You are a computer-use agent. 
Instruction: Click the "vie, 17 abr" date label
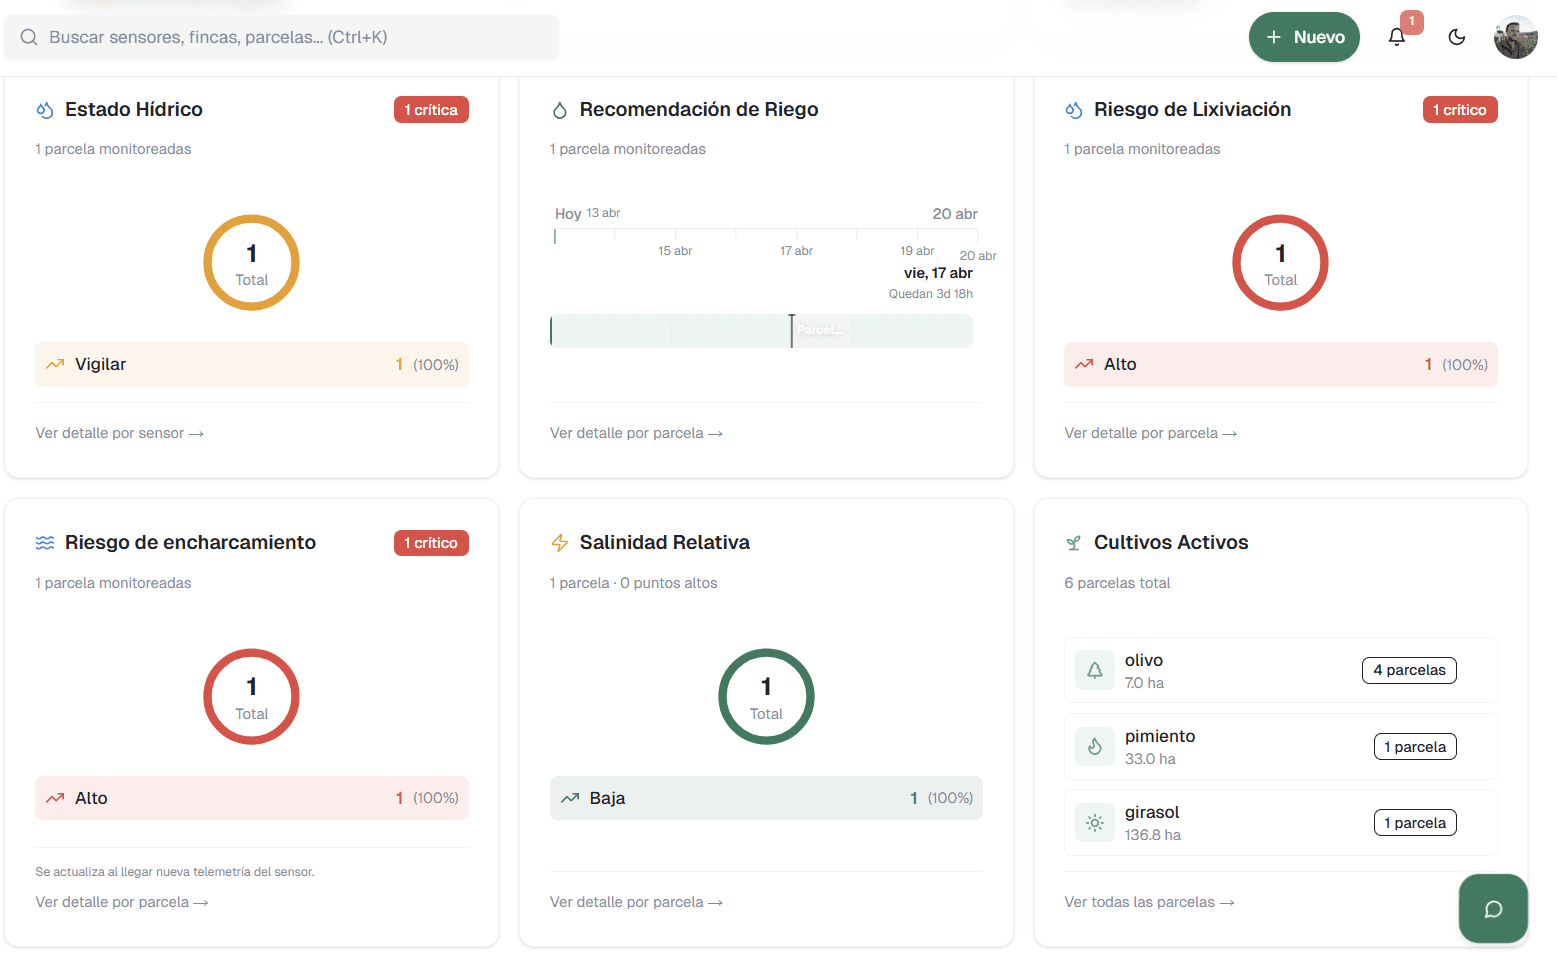(x=938, y=273)
